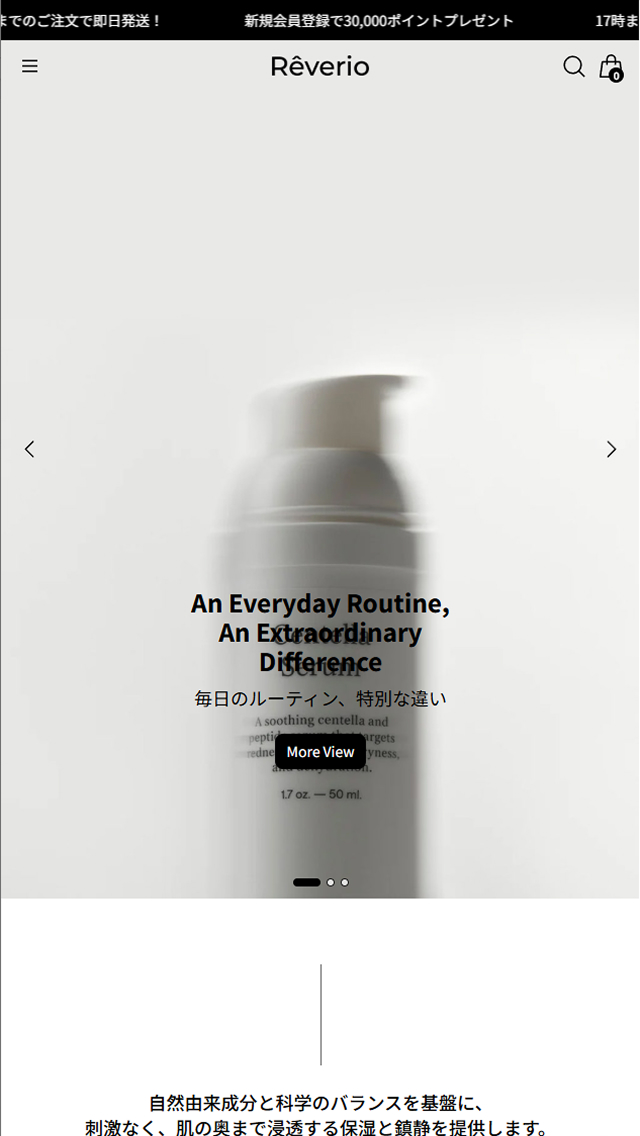
Task: Click the More View button
Action: (x=320, y=752)
